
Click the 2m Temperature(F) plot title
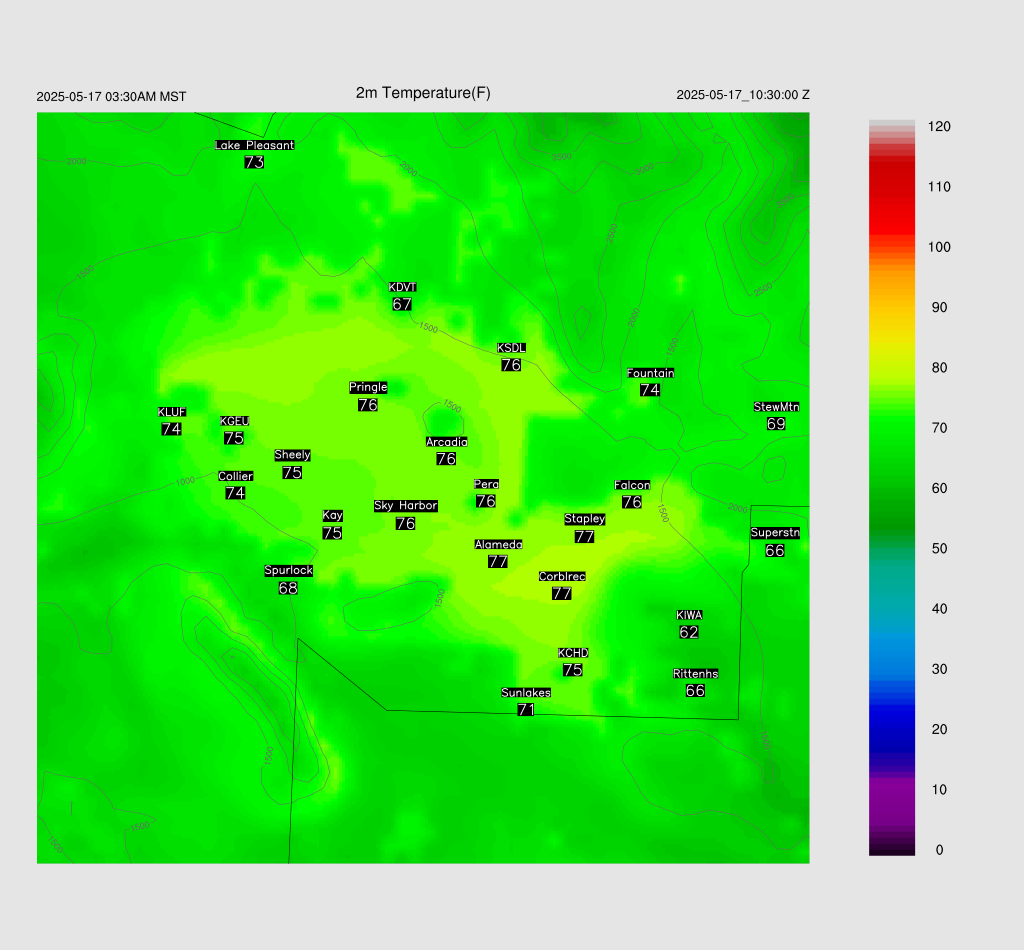pos(423,93)
